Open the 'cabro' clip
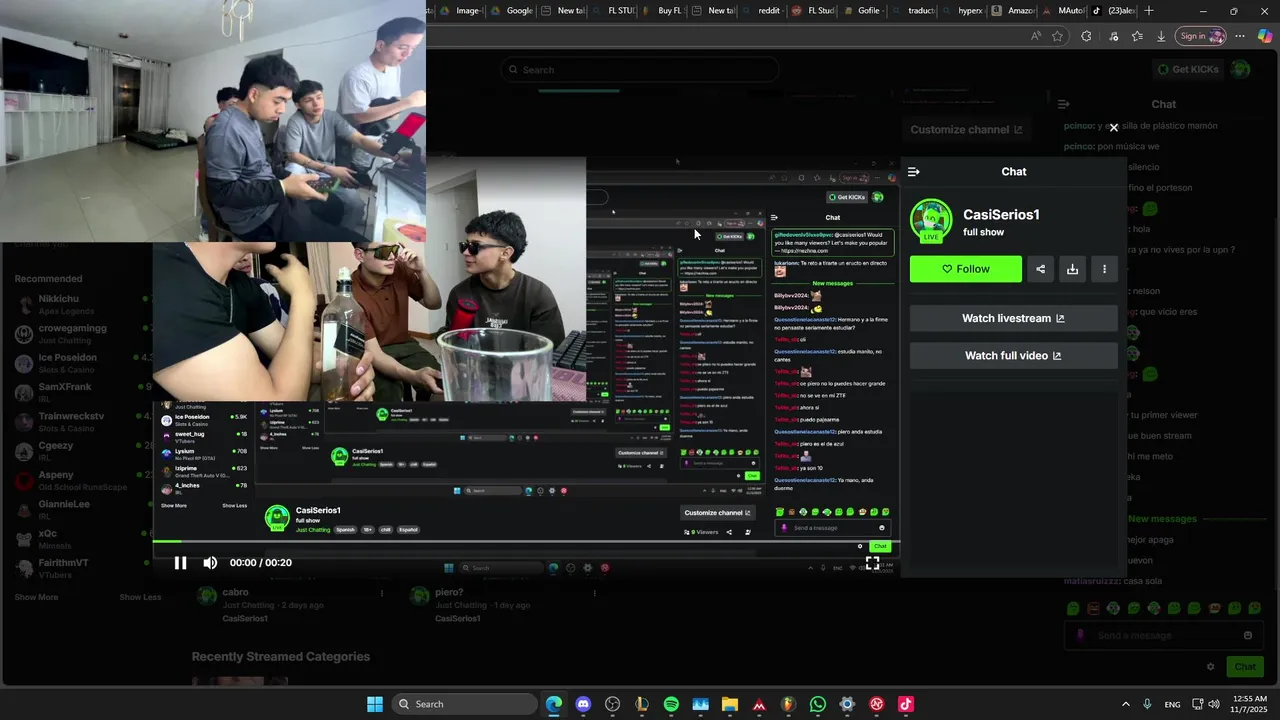Image resolution: width=1280 pixels, height=720 pixels. point(236,592)
